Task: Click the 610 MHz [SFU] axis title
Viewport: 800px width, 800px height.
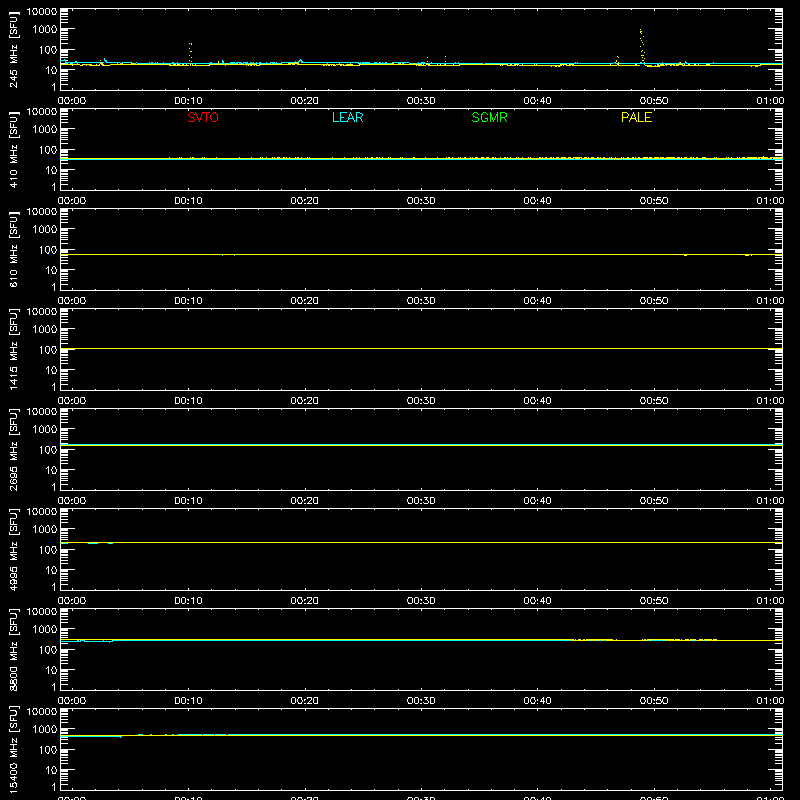Action: pos(13,249)
